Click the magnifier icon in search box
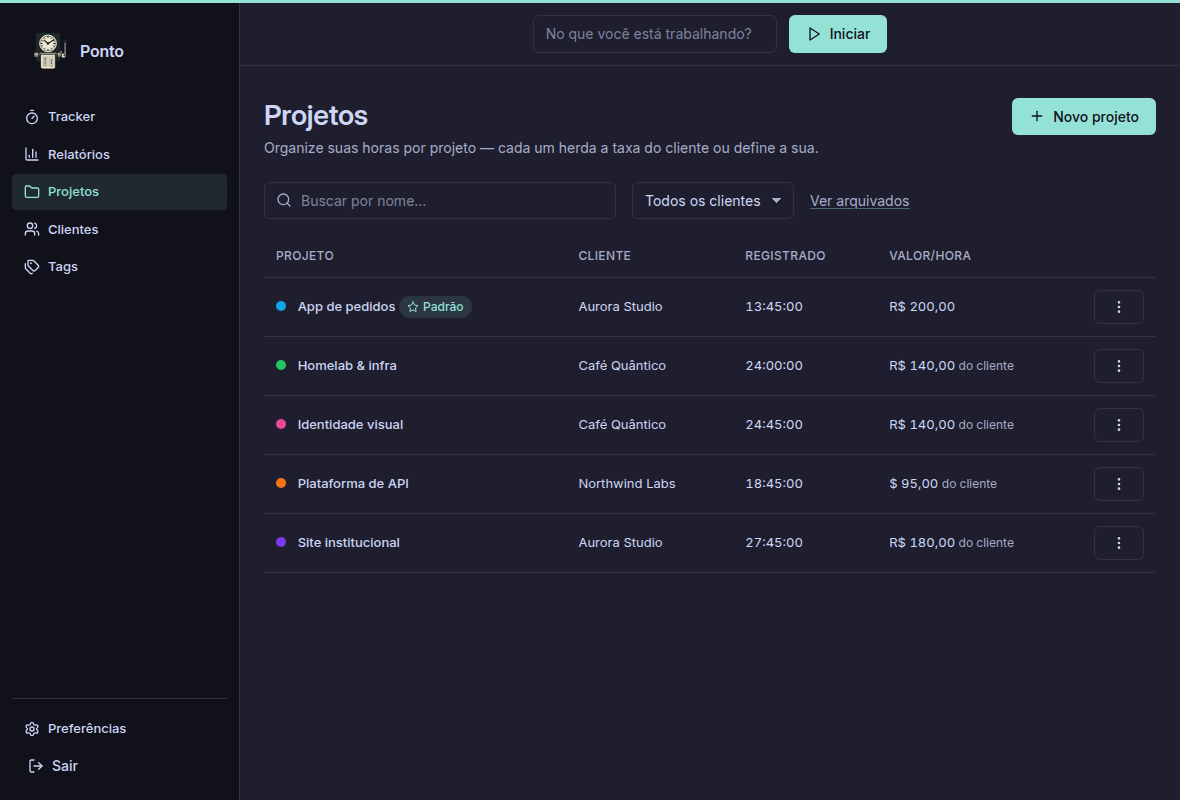This screenshot has width=1180, height=800. (x=284, y=200)
